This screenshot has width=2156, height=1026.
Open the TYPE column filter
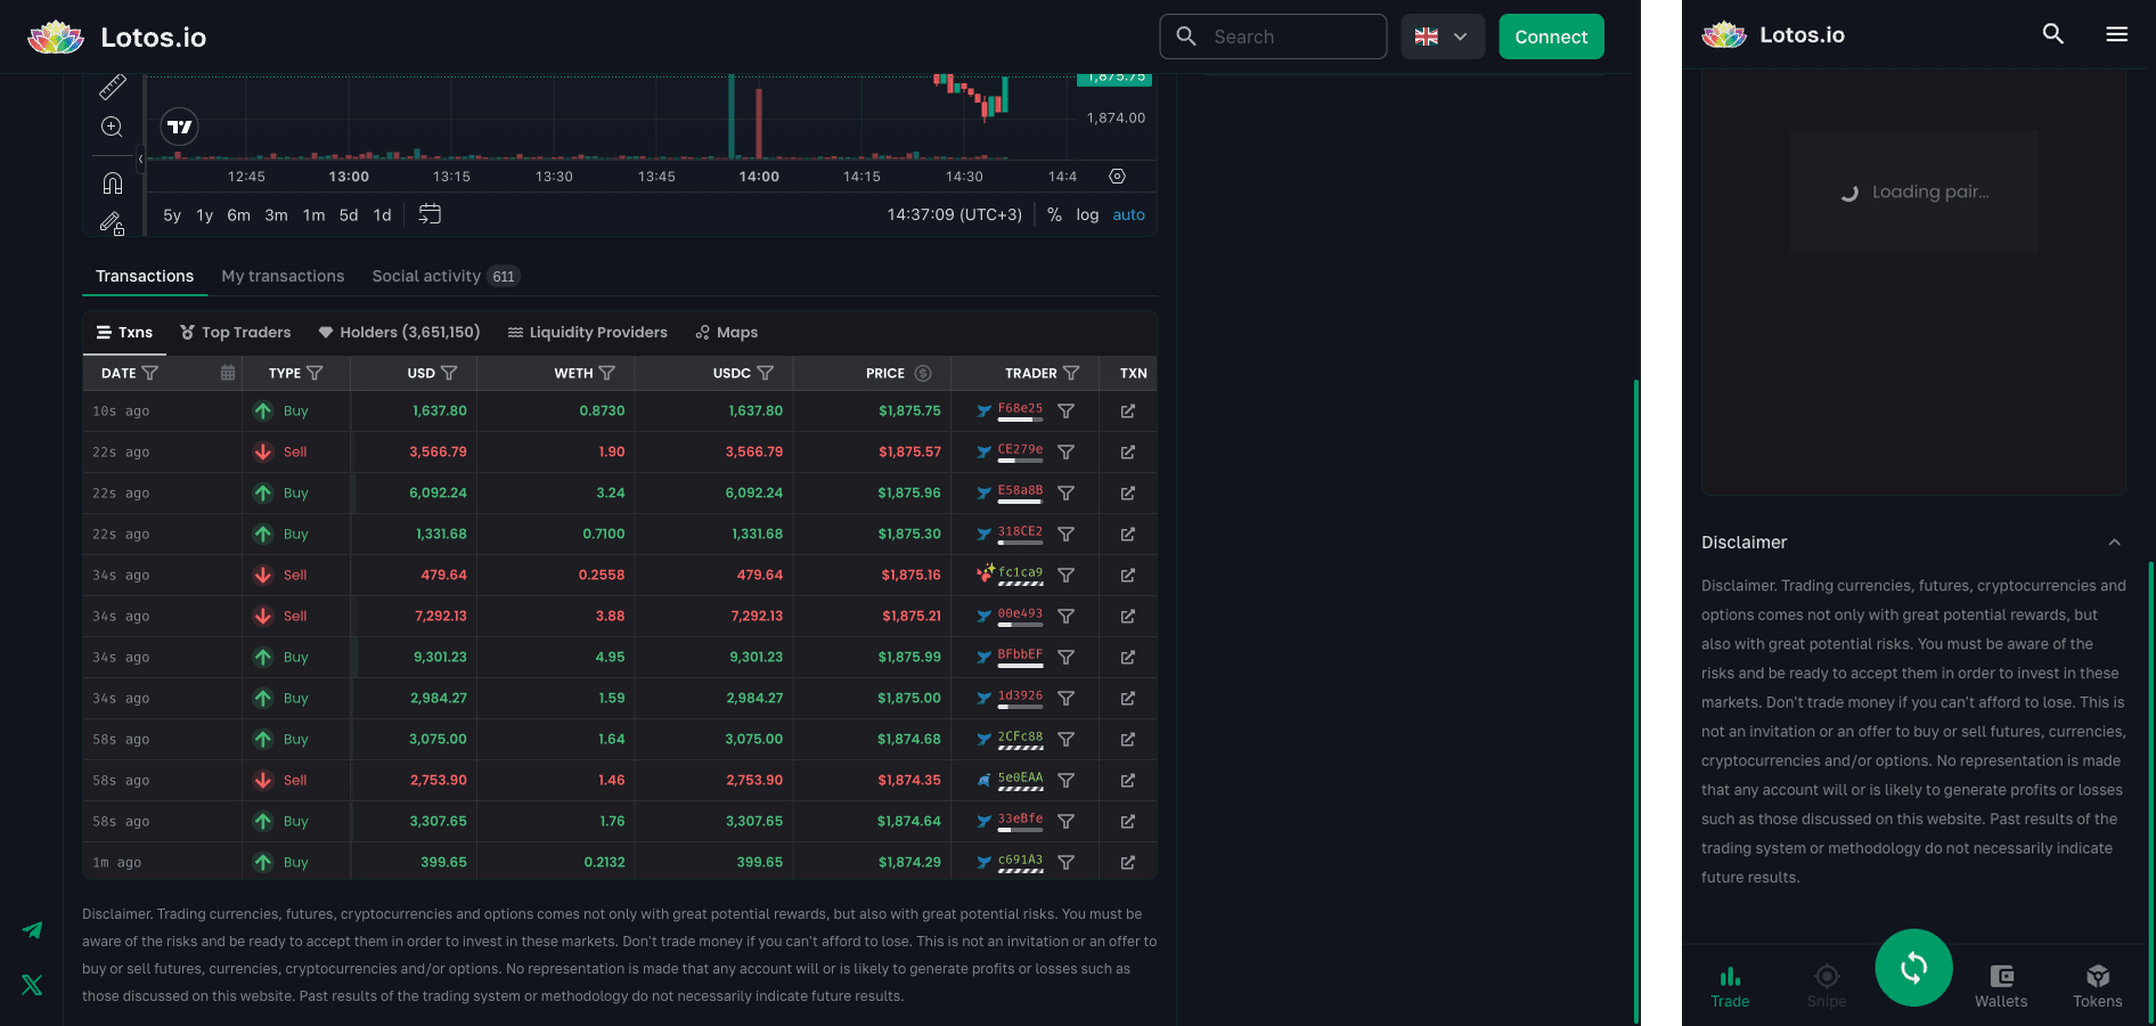tap(315, 373)
